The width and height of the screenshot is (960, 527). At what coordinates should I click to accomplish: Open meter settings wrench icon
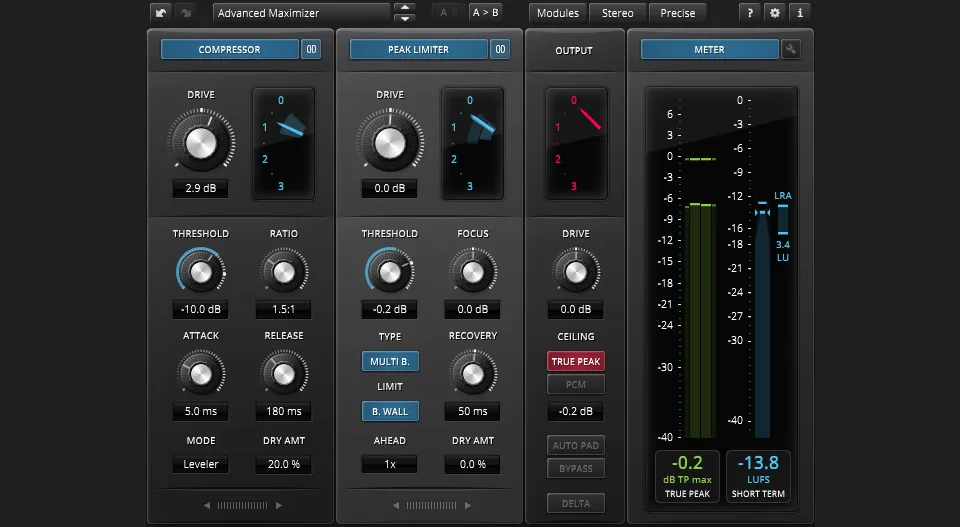[790, 50]
